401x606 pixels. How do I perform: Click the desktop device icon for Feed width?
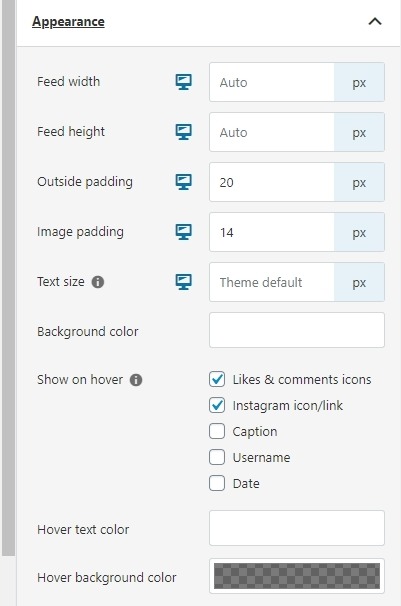184,82
